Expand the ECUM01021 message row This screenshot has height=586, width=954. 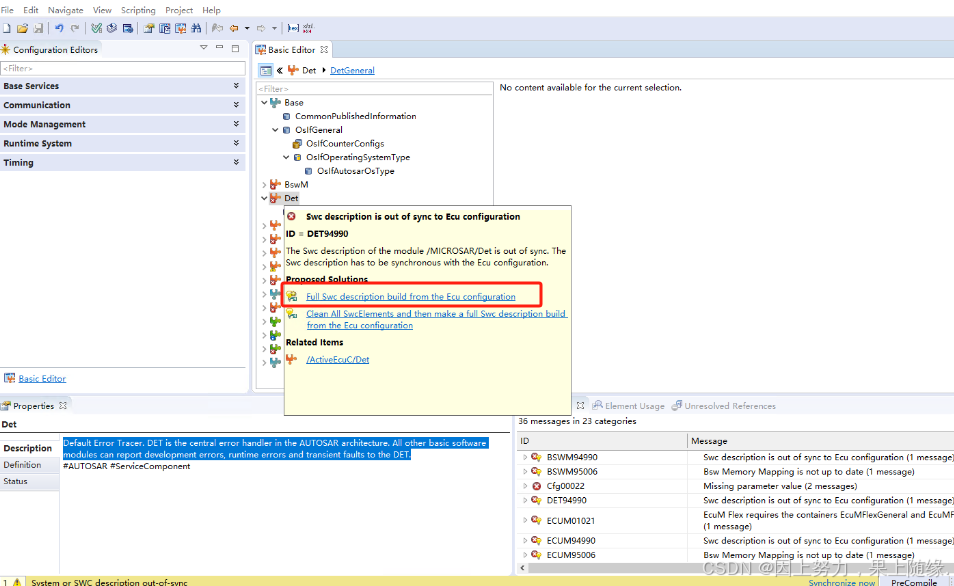(x=524, y=520)
